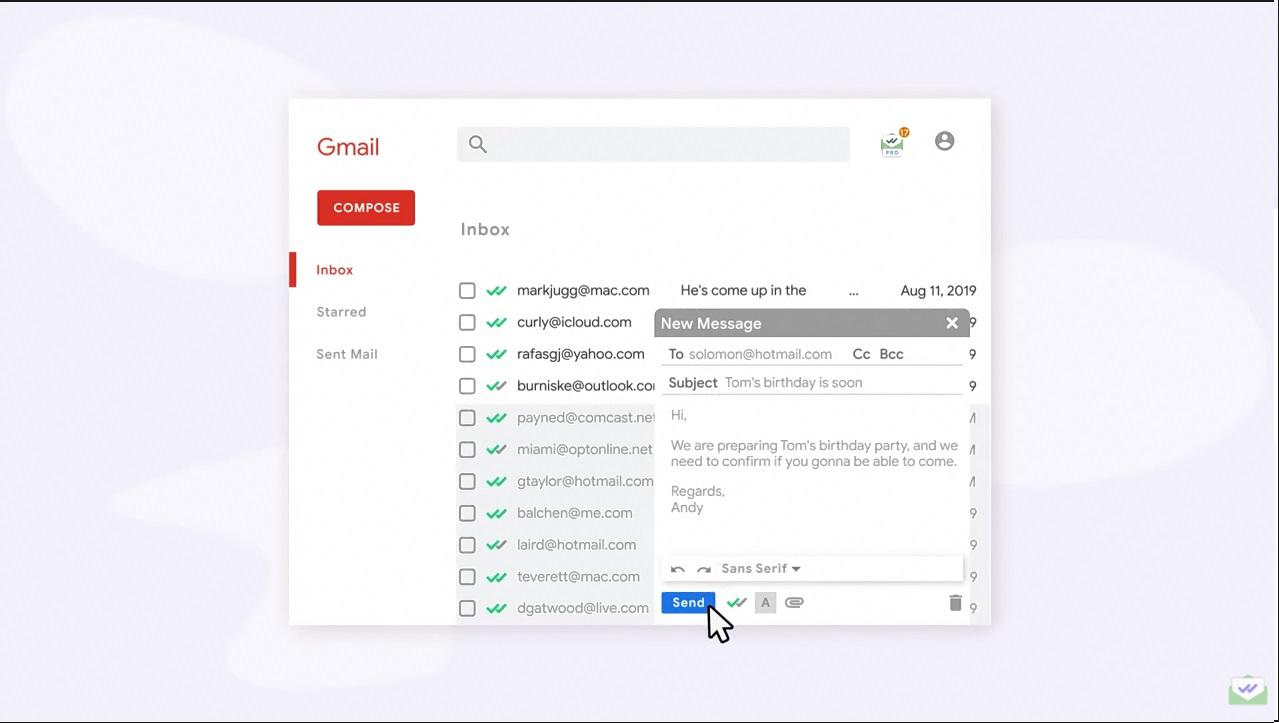Click the redo arrow in compose toolbar
This screenshot has width=1279, height=723.
pos(704,569)
